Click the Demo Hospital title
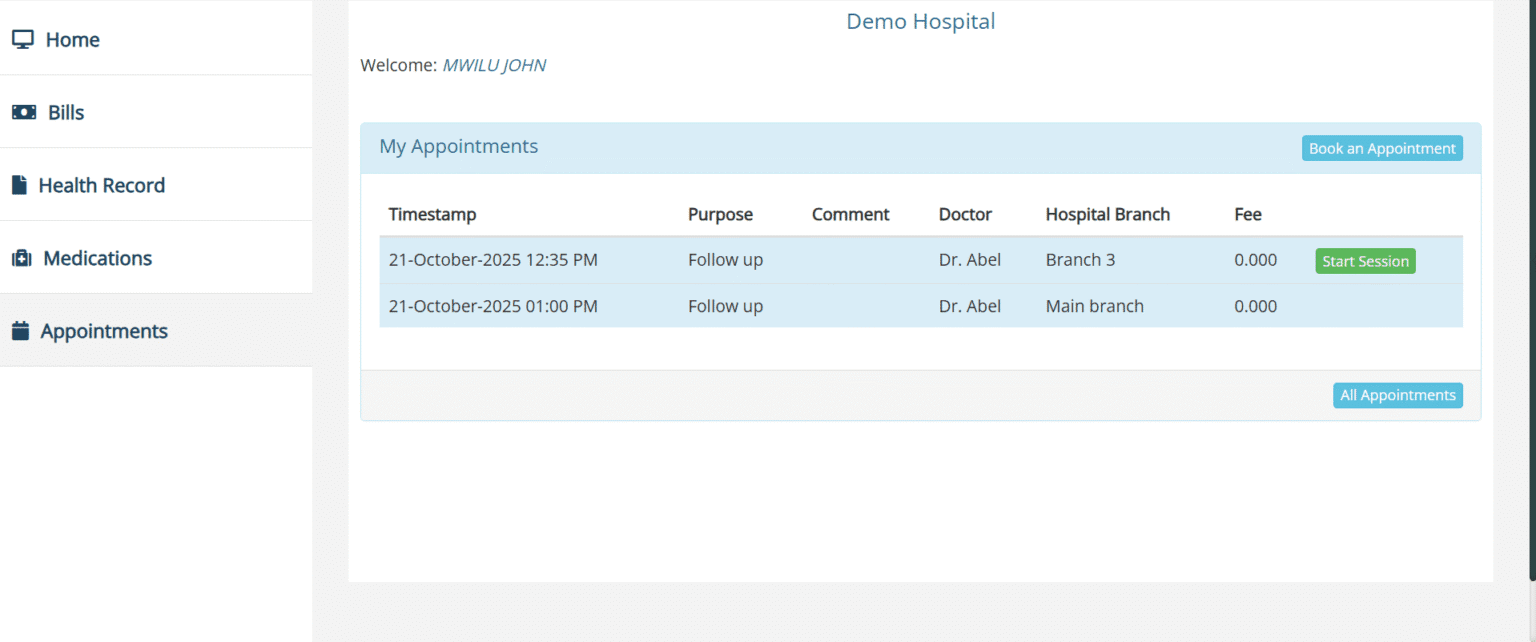Image resolution: width=1536 pixels, height=642 pixels. click(x=920, y=21)
